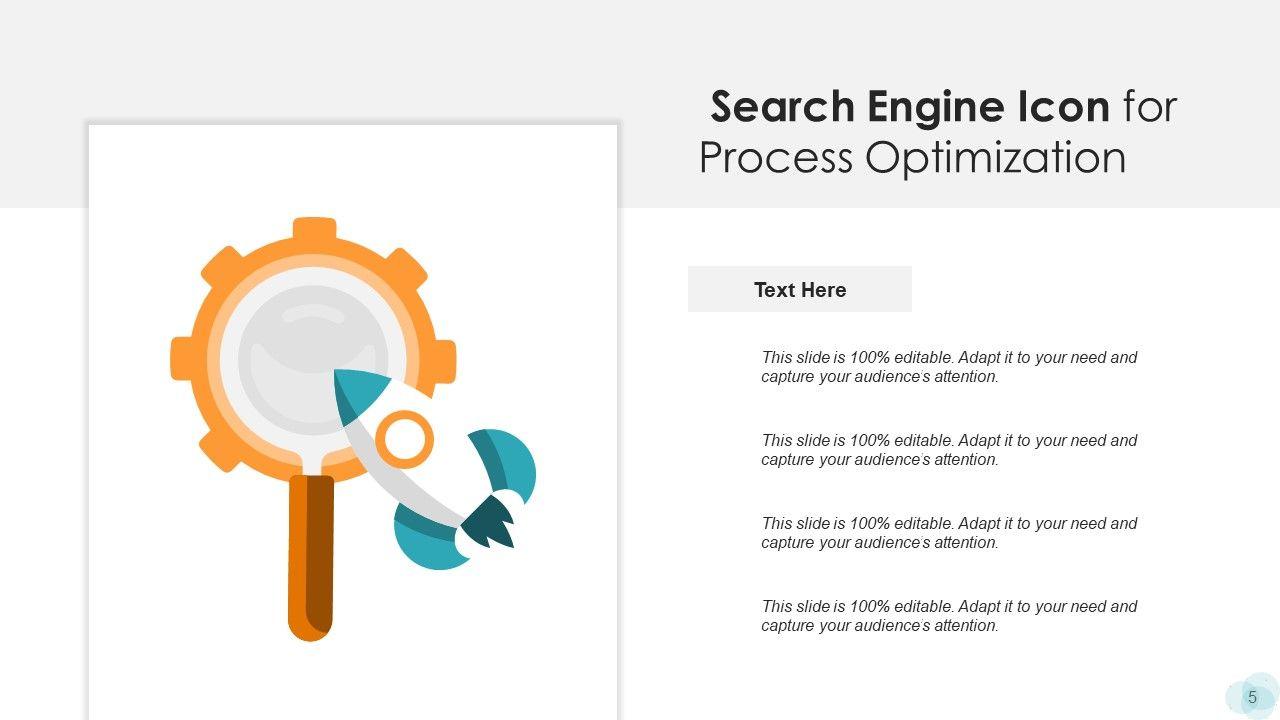Select the rocket's upper-right teal fin
Screen dimensions: 1280x720
[x=508, y=462]
